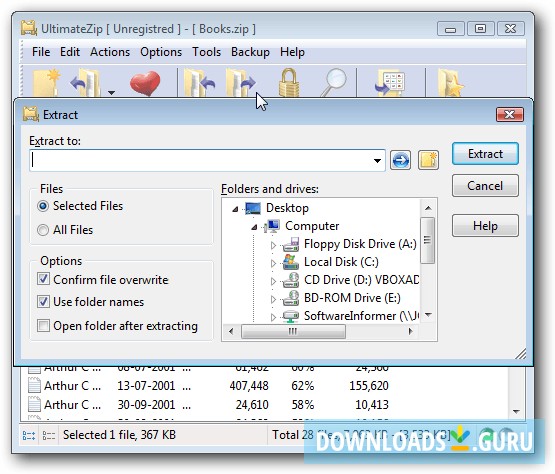Click the add files to archive icon
The width and height of the screenshot is (555, 474).
tap(199, 83)
